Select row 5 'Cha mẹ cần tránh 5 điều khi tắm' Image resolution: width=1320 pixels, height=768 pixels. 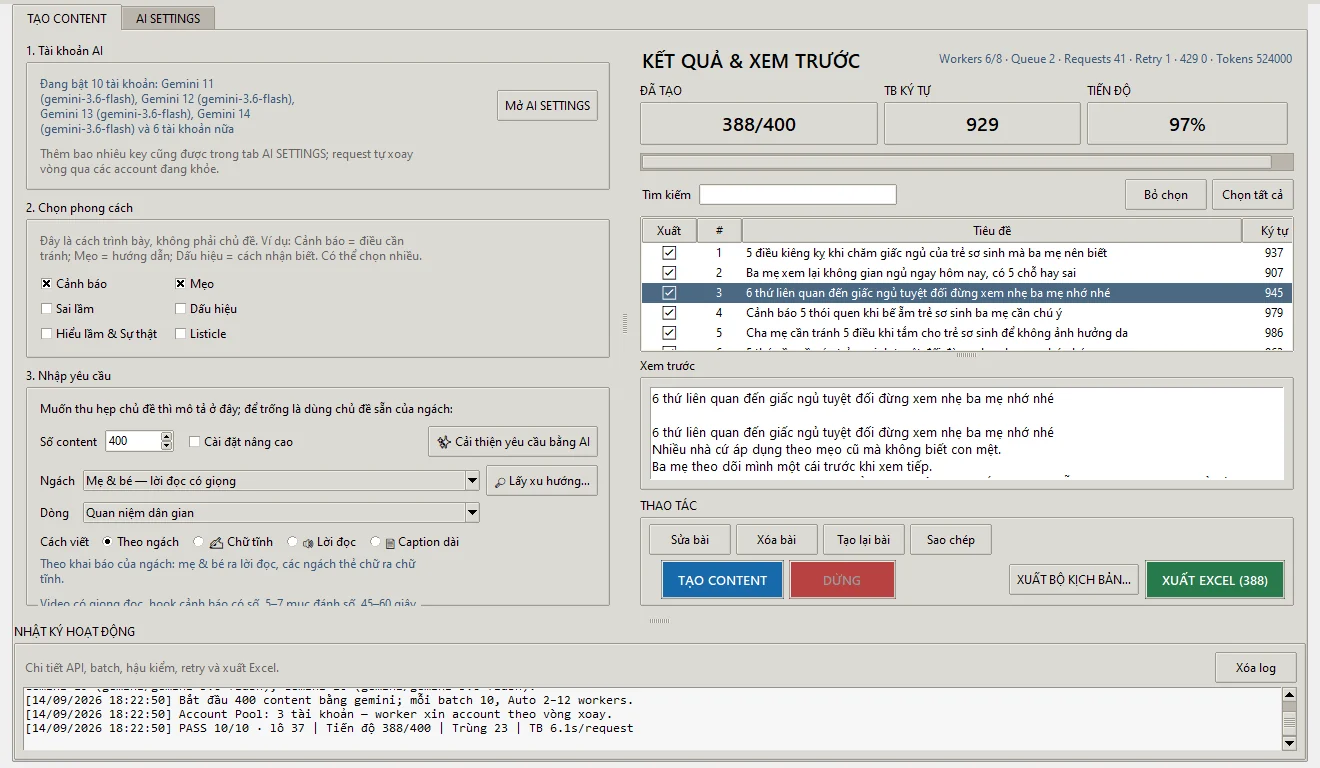[x=966, y=333]
